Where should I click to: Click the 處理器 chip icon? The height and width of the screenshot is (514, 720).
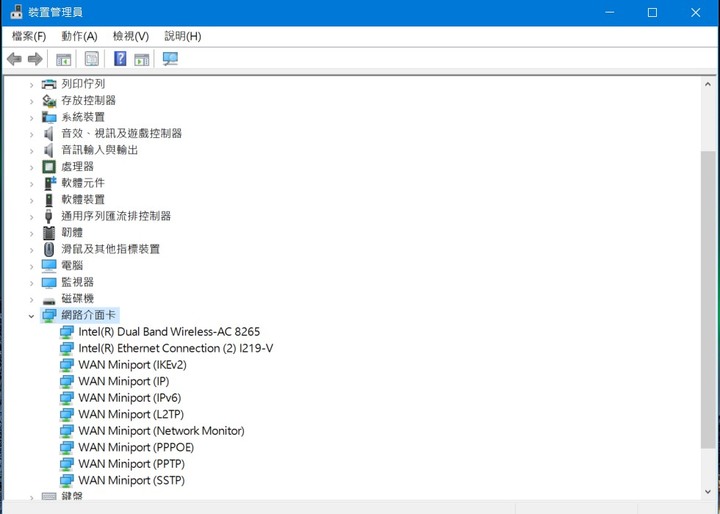49,167
